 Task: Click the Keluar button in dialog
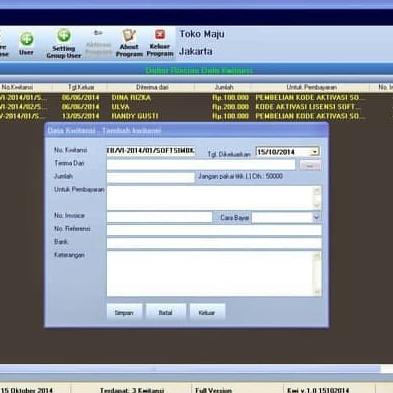(207, 313)
